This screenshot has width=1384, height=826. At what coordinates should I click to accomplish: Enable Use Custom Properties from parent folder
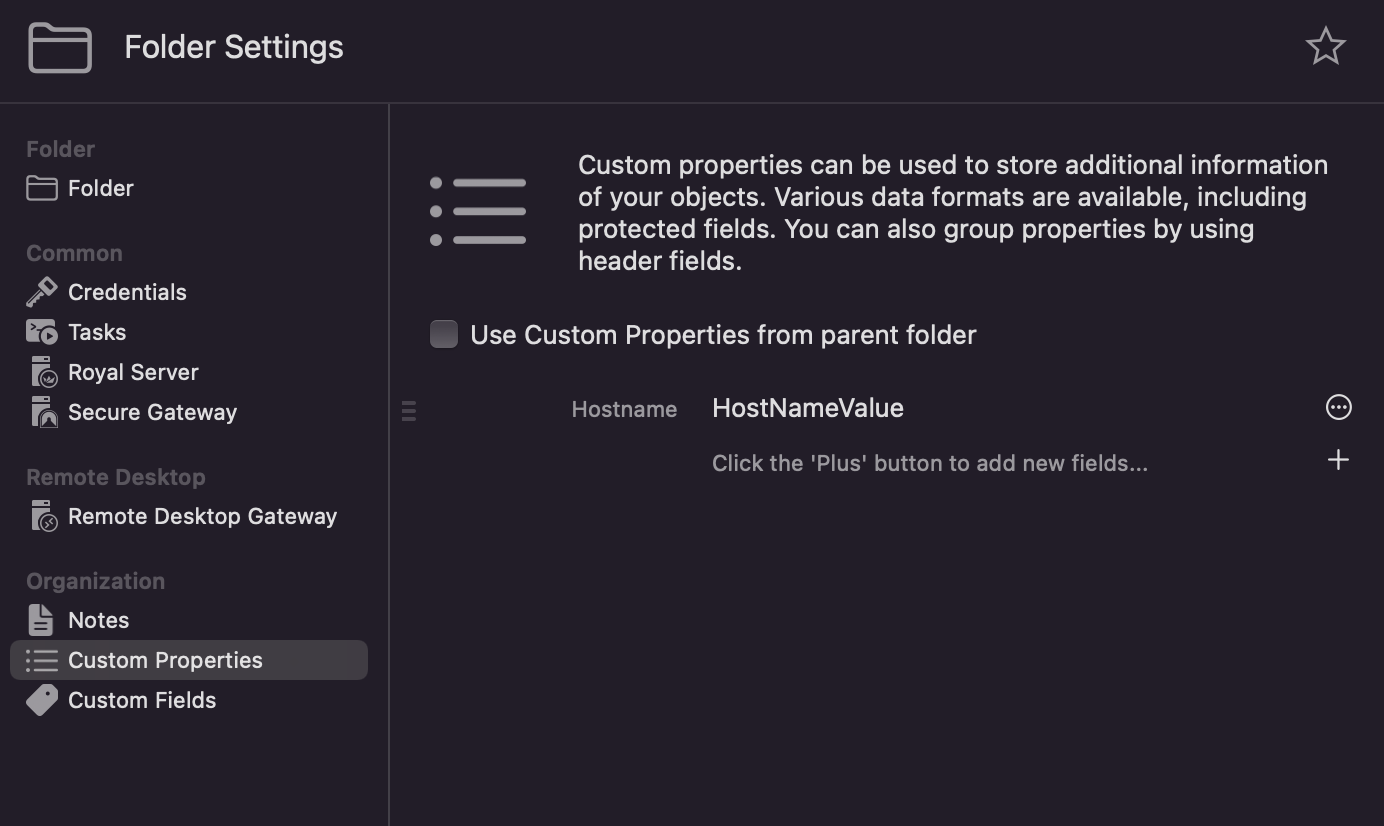(444, 334)
